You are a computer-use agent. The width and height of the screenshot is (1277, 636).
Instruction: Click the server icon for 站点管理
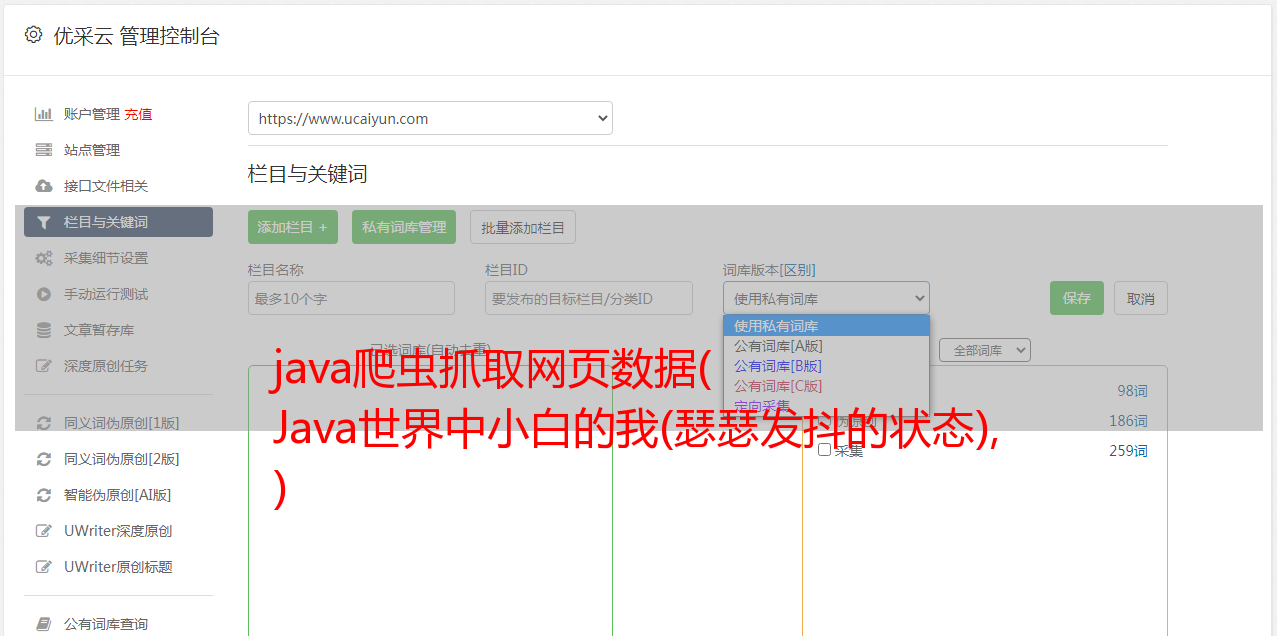(43, 150)
